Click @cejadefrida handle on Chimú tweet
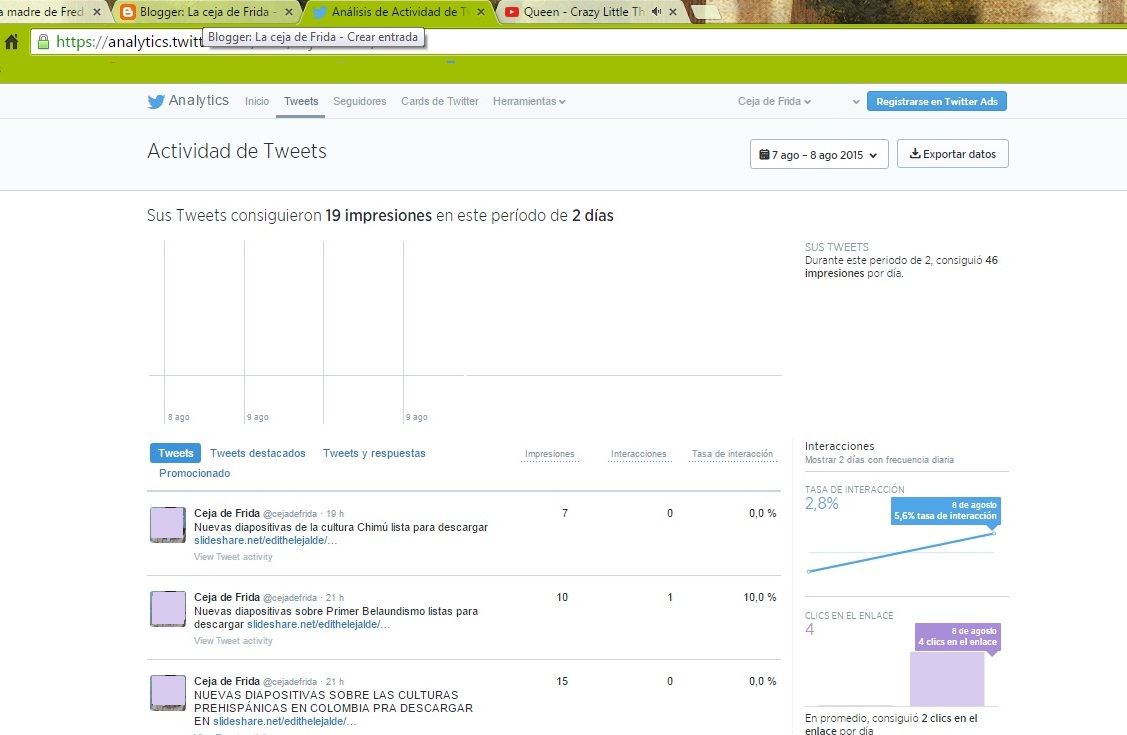 (x=290, y=514)
